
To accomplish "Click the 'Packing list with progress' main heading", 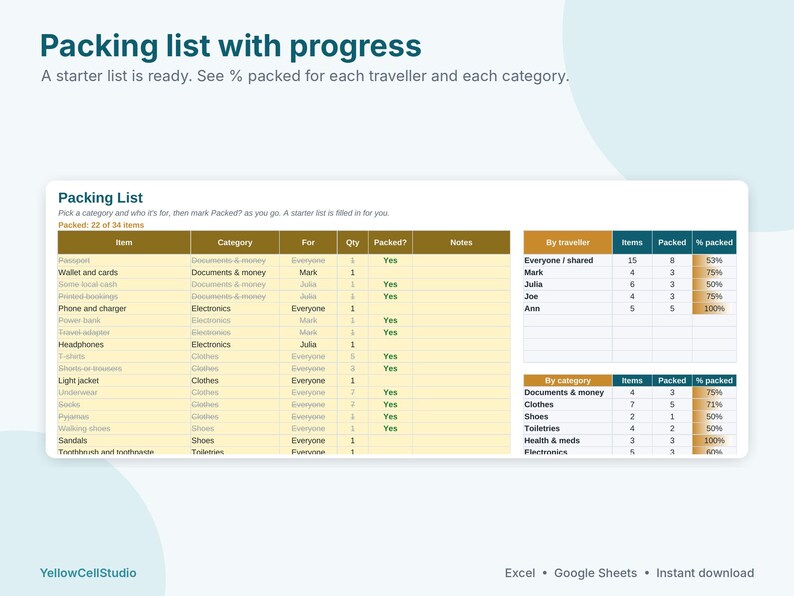I will (x=230, y=46).
